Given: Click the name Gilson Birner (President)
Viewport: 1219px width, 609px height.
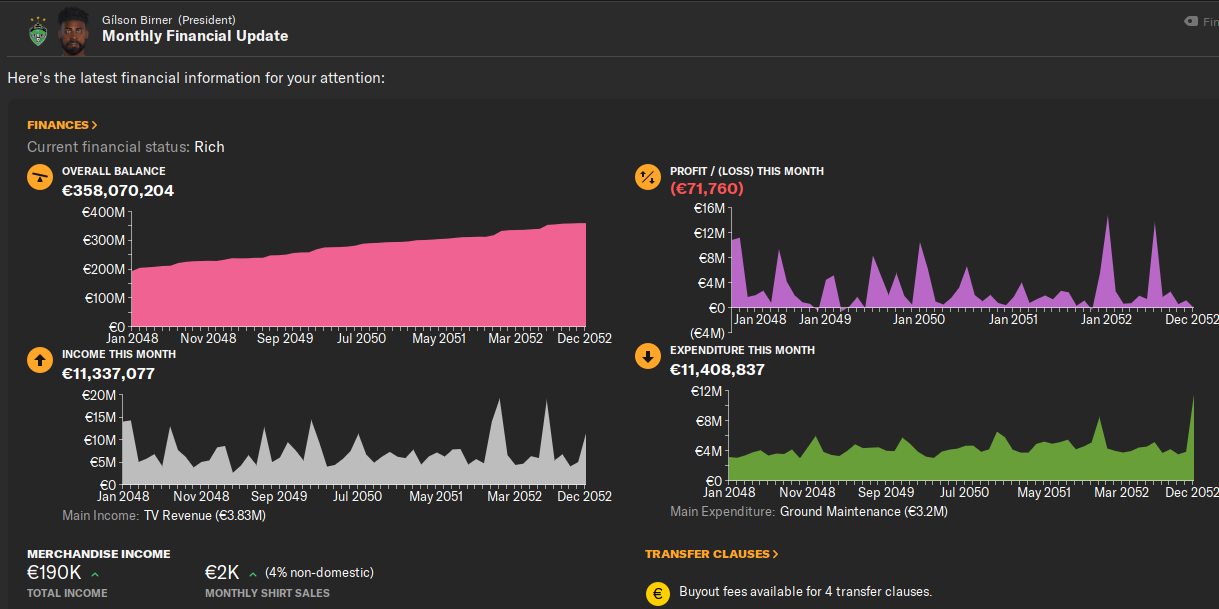Looking at the screenshot, I should click(x=169, y=19).
